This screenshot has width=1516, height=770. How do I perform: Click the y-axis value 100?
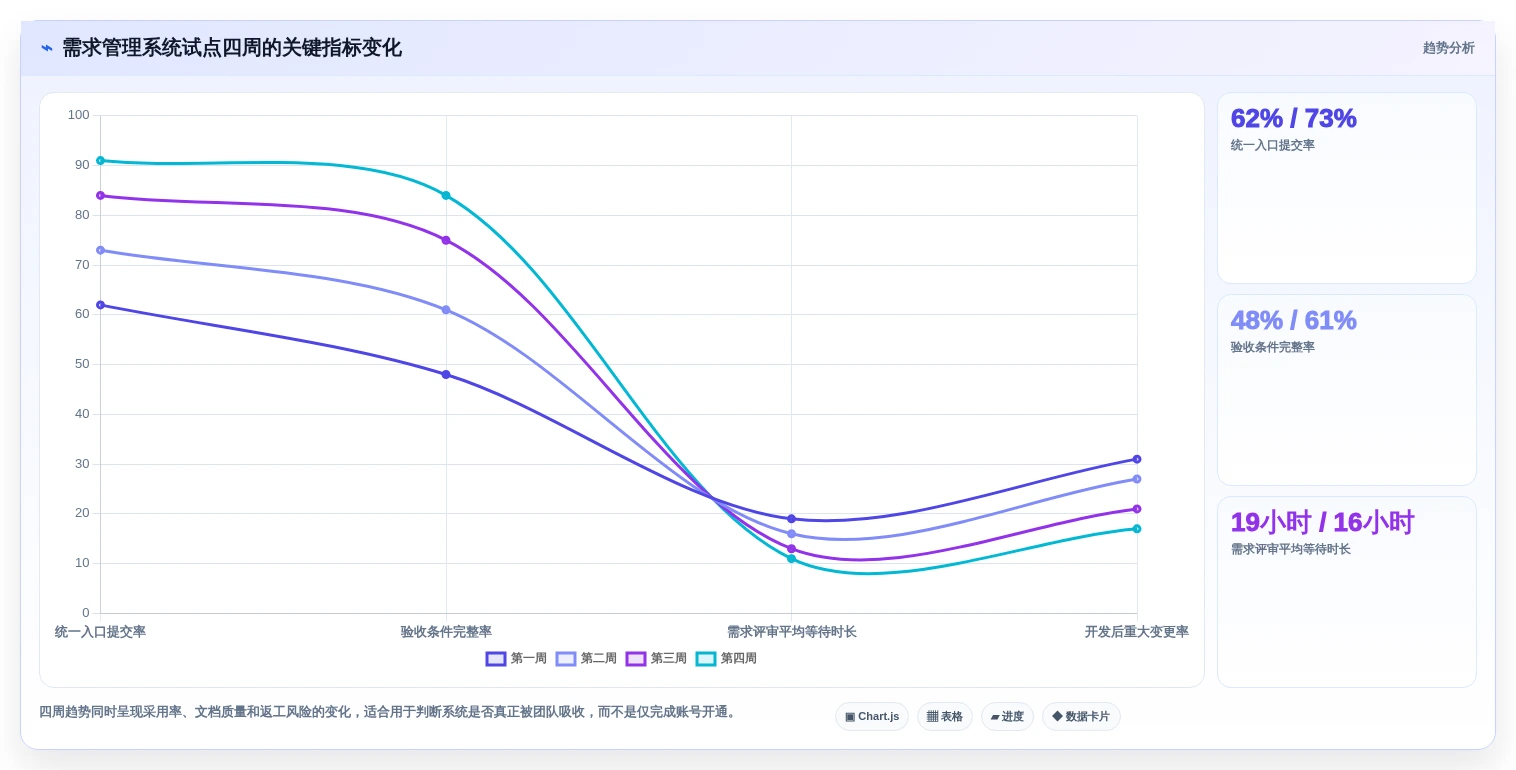(78, 115)
